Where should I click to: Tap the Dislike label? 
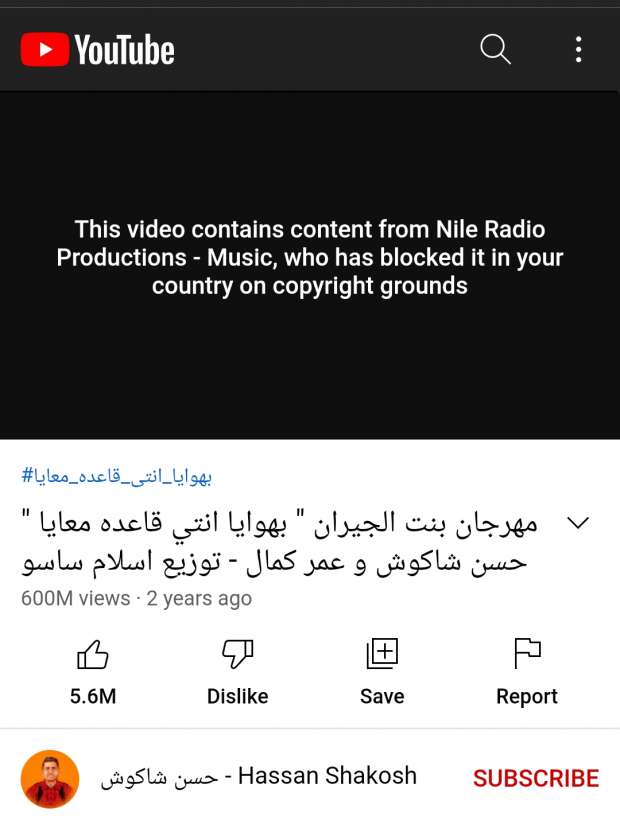pyautogui.click(x=238, y=697)
